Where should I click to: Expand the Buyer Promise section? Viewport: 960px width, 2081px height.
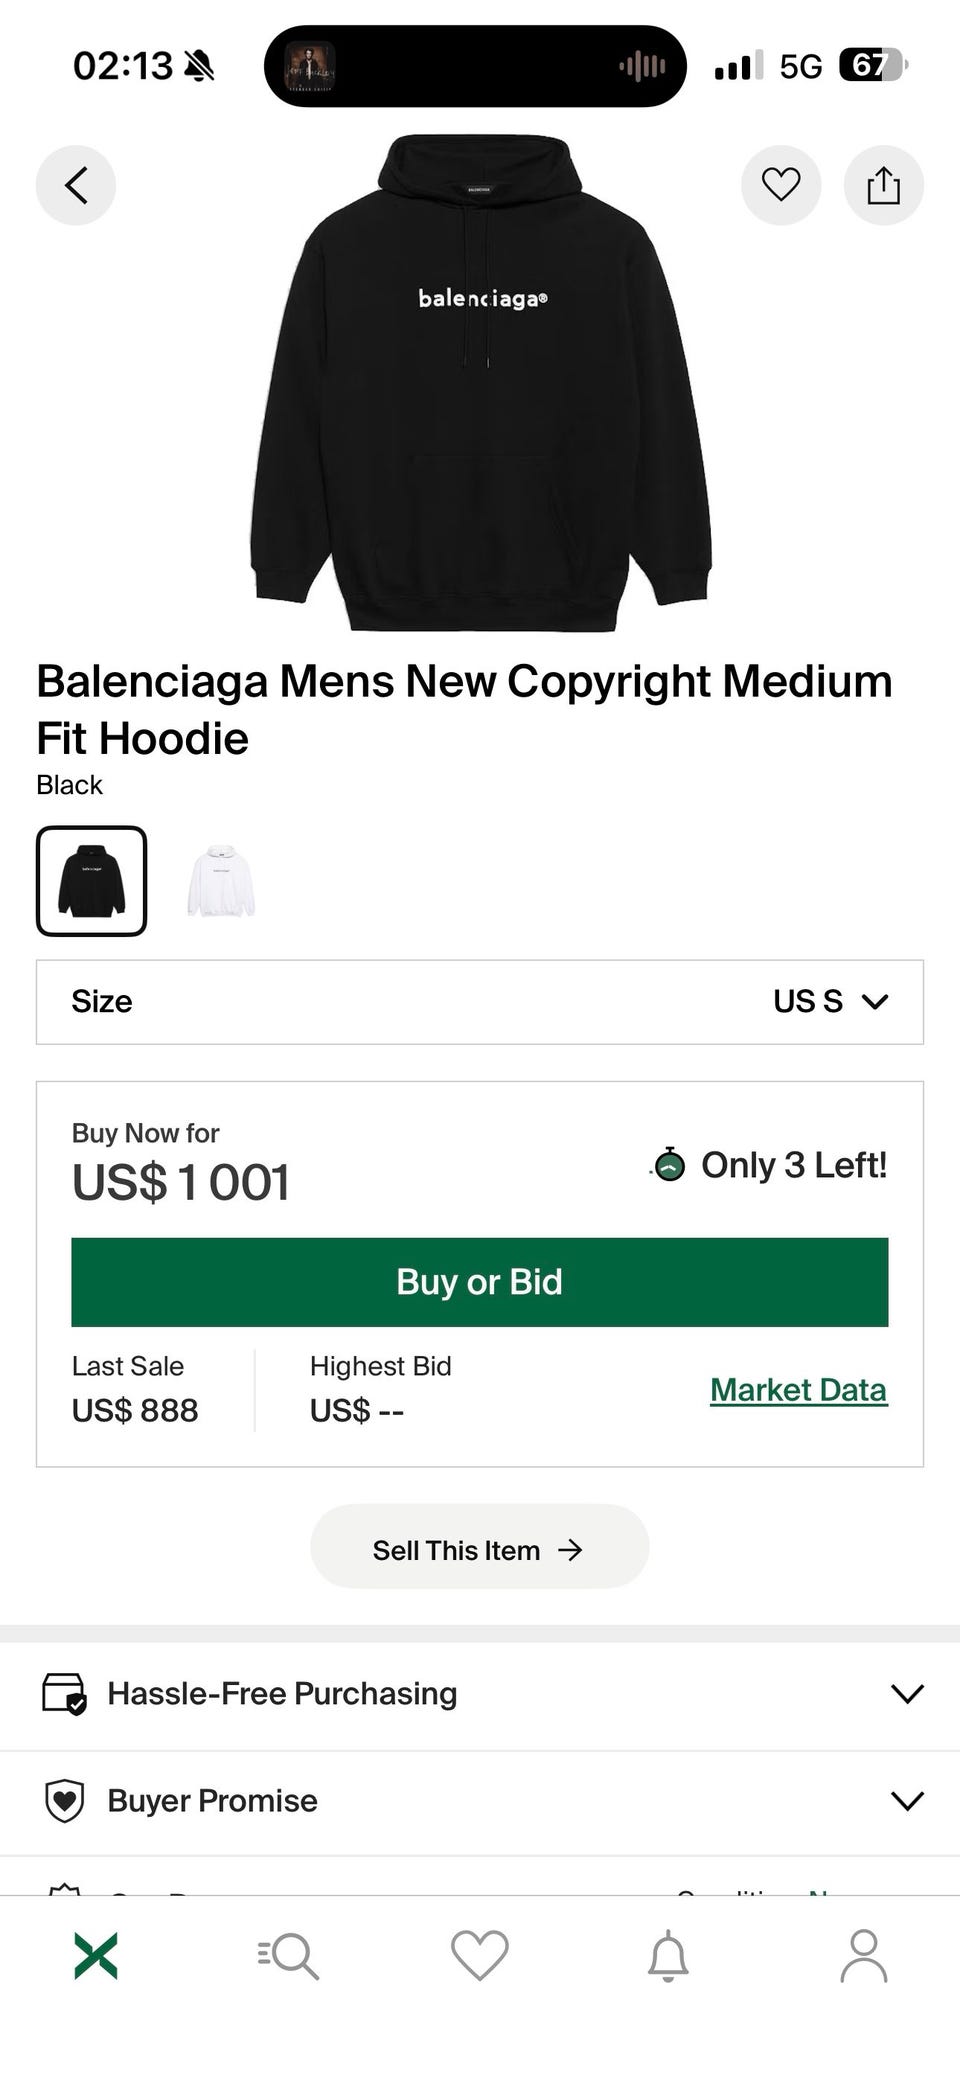[480, 1800]
